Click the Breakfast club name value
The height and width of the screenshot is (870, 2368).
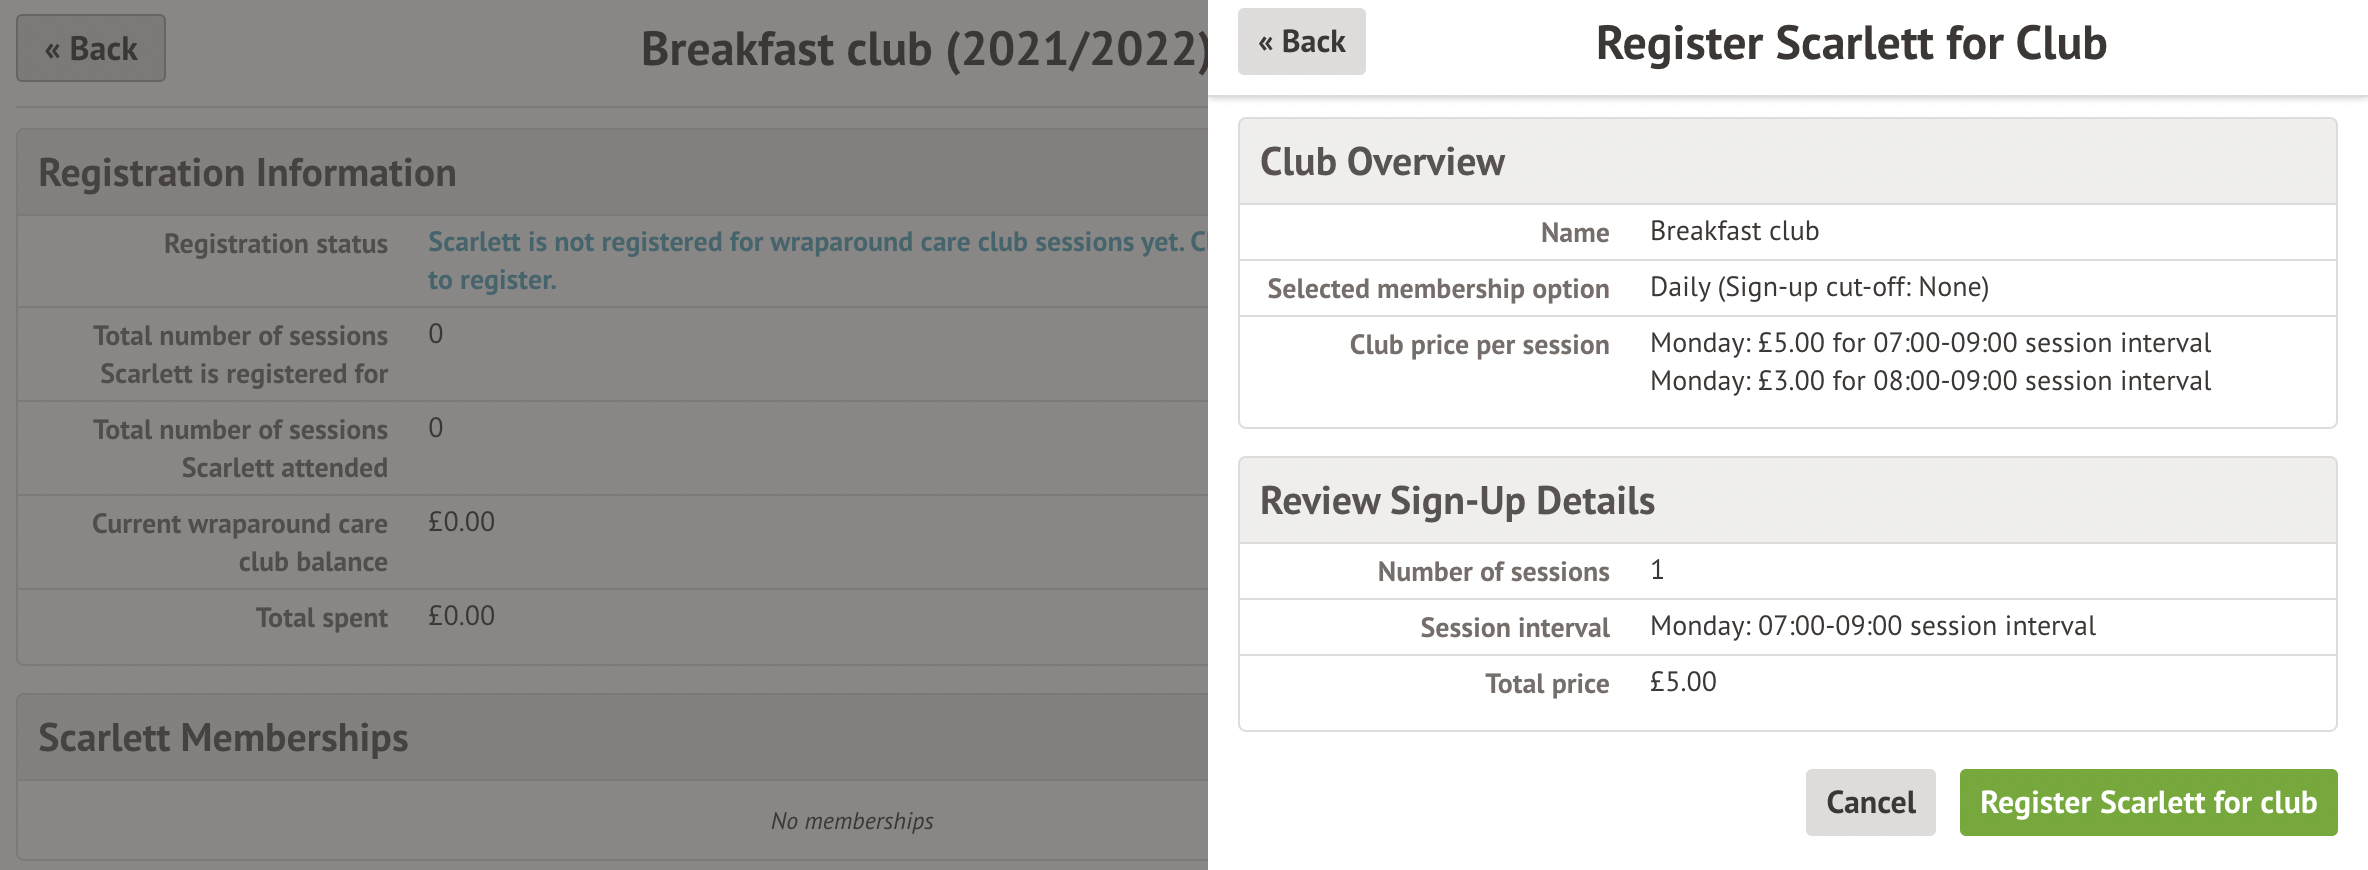[1734, 231]
